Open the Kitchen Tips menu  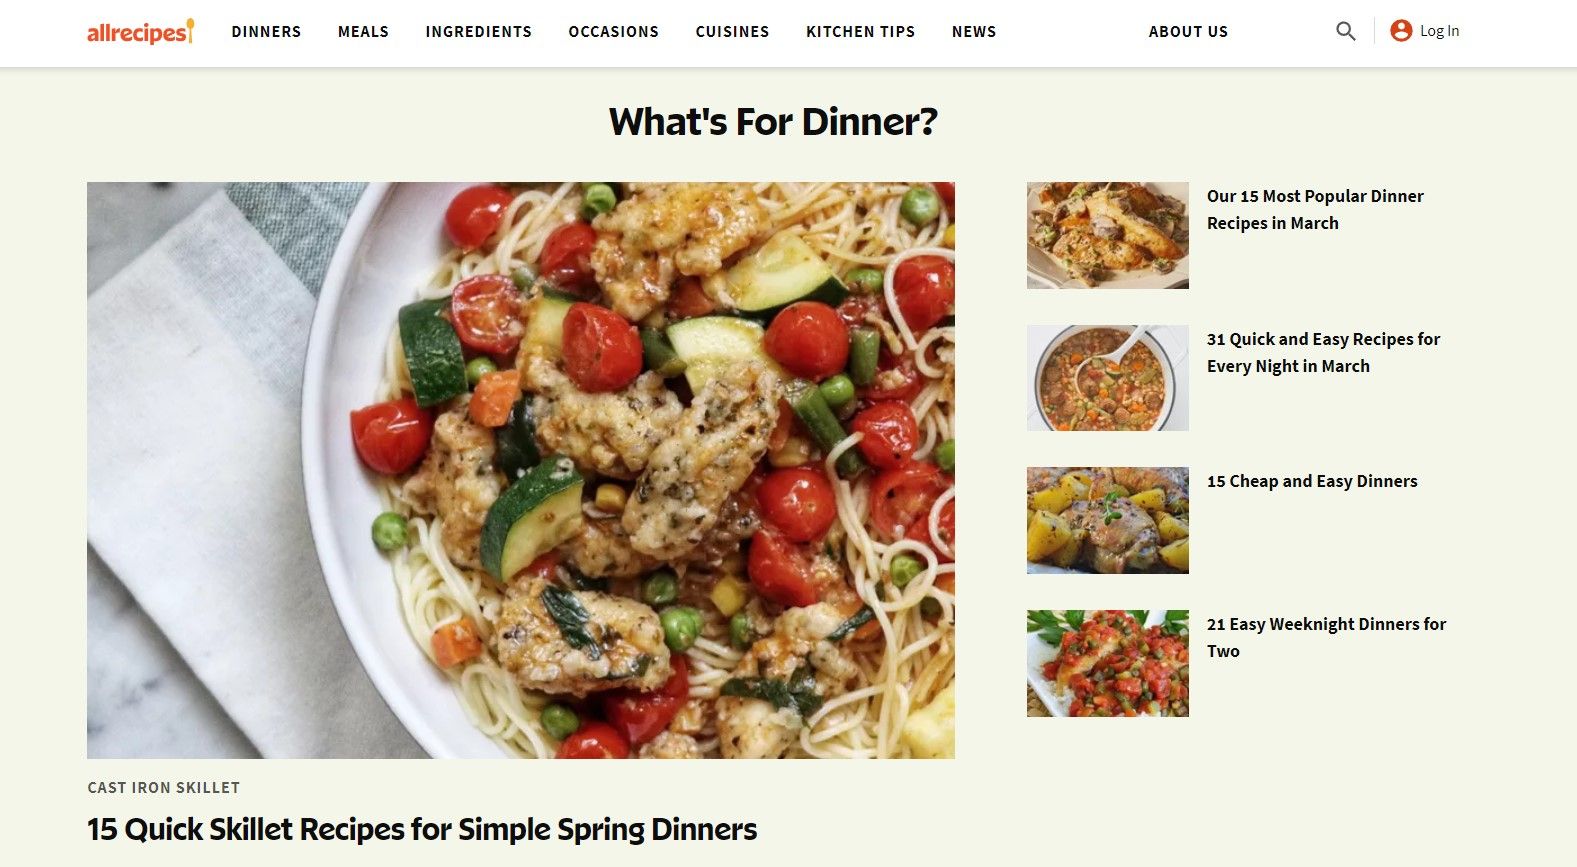point(861,32)
